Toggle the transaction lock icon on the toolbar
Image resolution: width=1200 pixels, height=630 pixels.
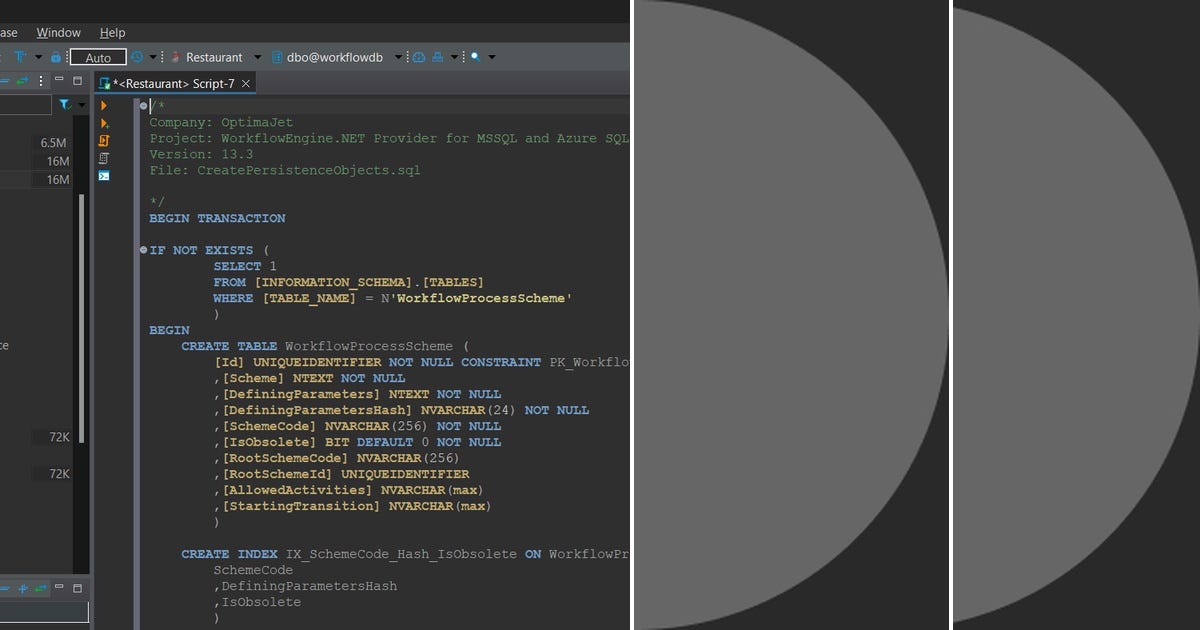click(55, 57)
